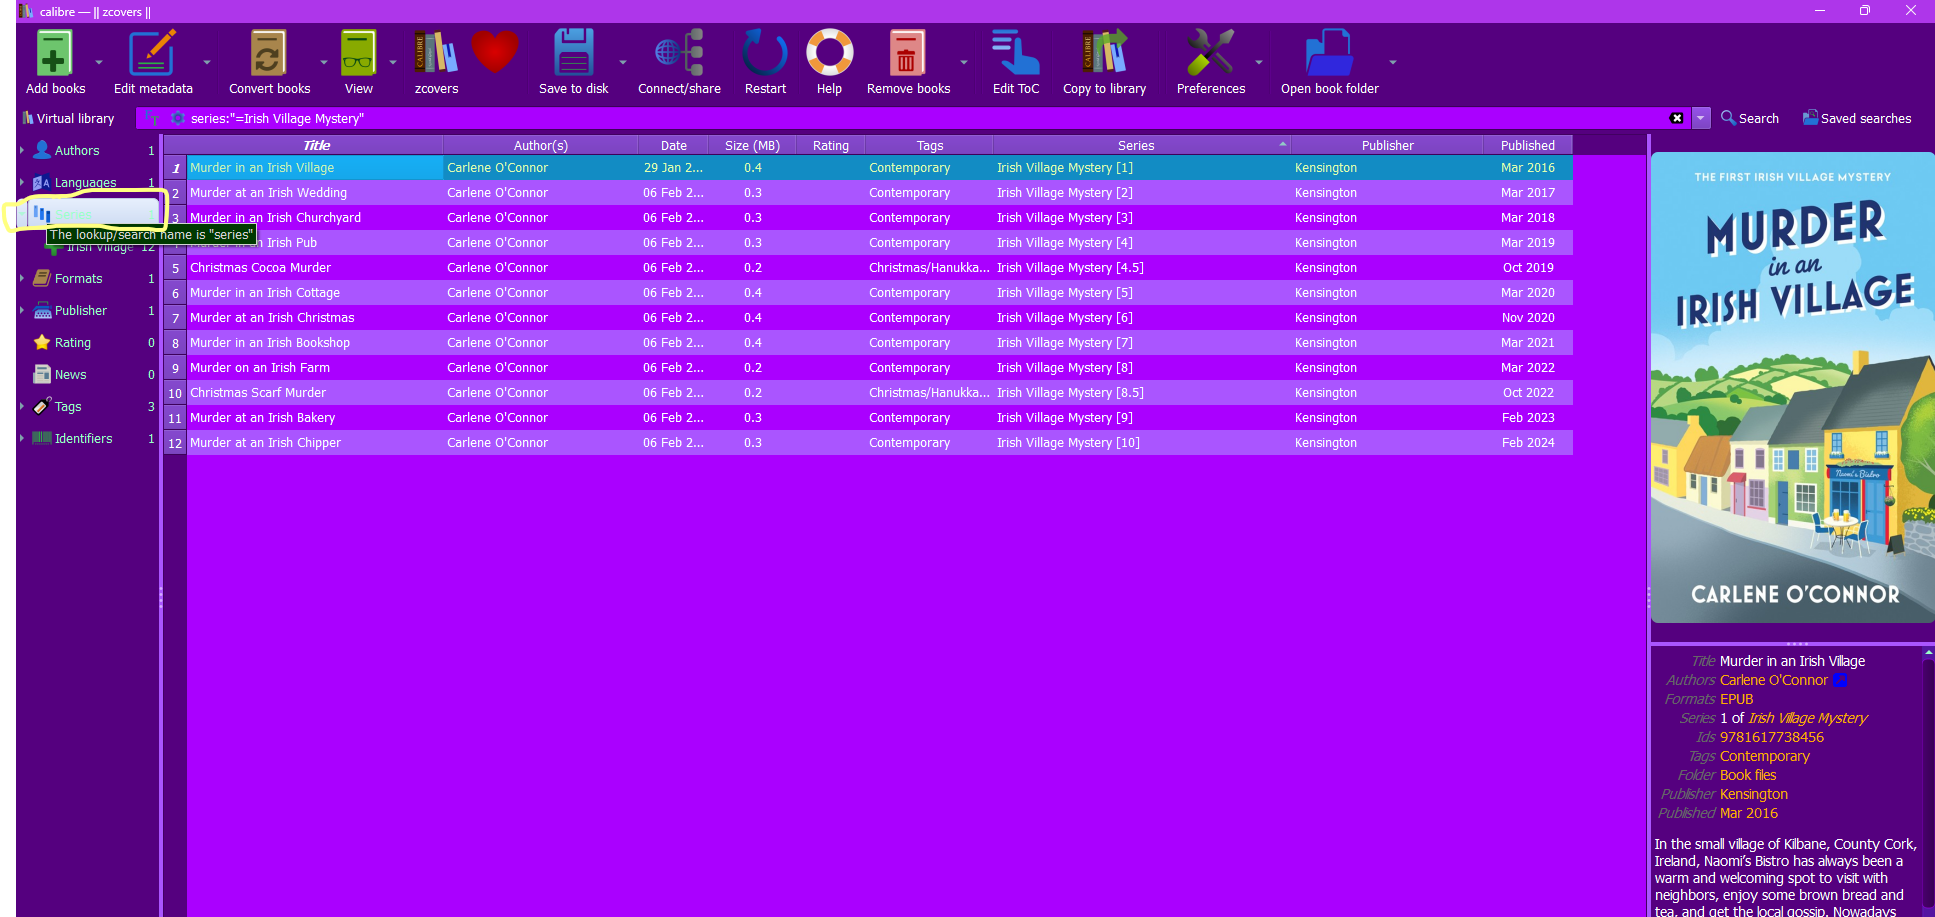Click the Formats category book icon
1935x917 pixels.
pyautogui.click(x=42, y=278)
